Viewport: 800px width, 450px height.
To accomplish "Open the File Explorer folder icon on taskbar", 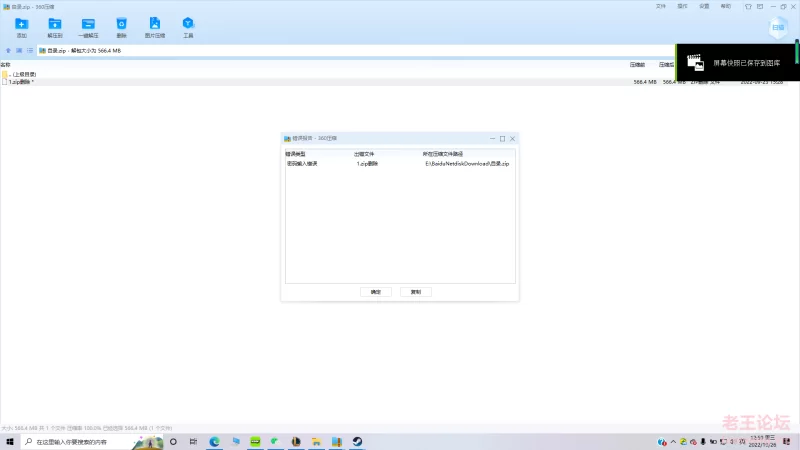I will 316,441.
